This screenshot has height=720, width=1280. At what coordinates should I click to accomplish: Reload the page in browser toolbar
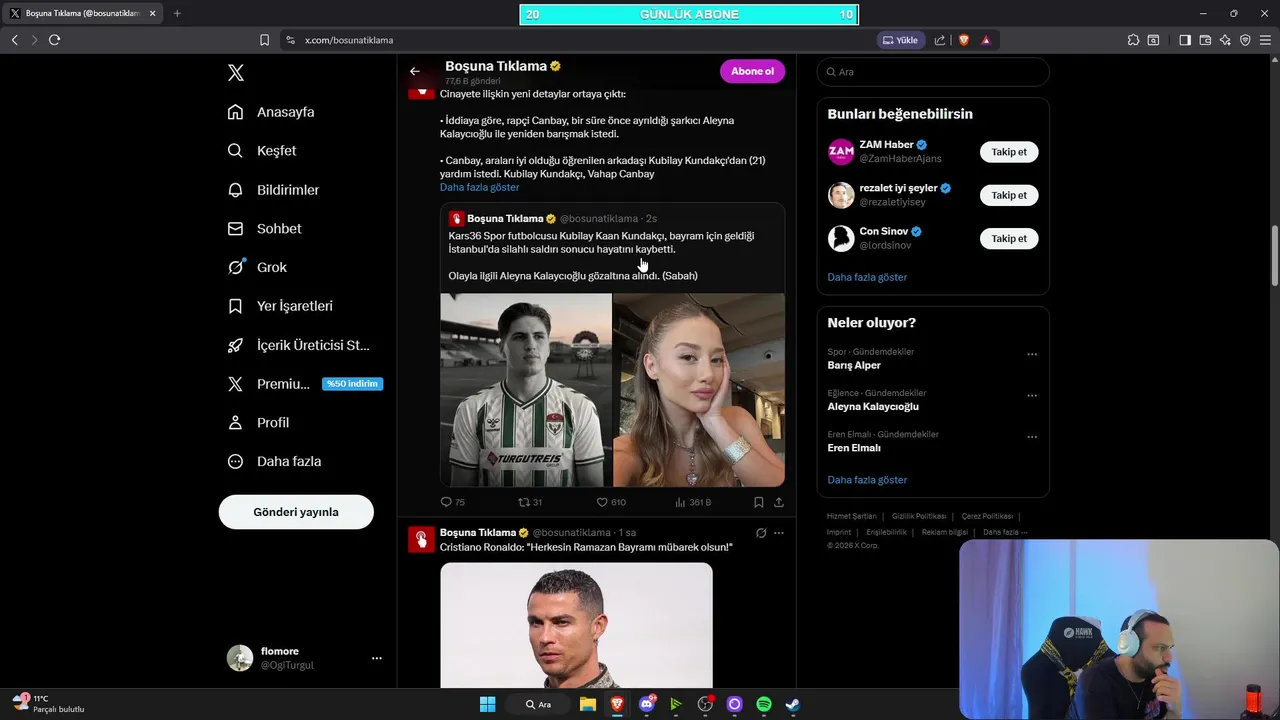click(x=54, y=40)
